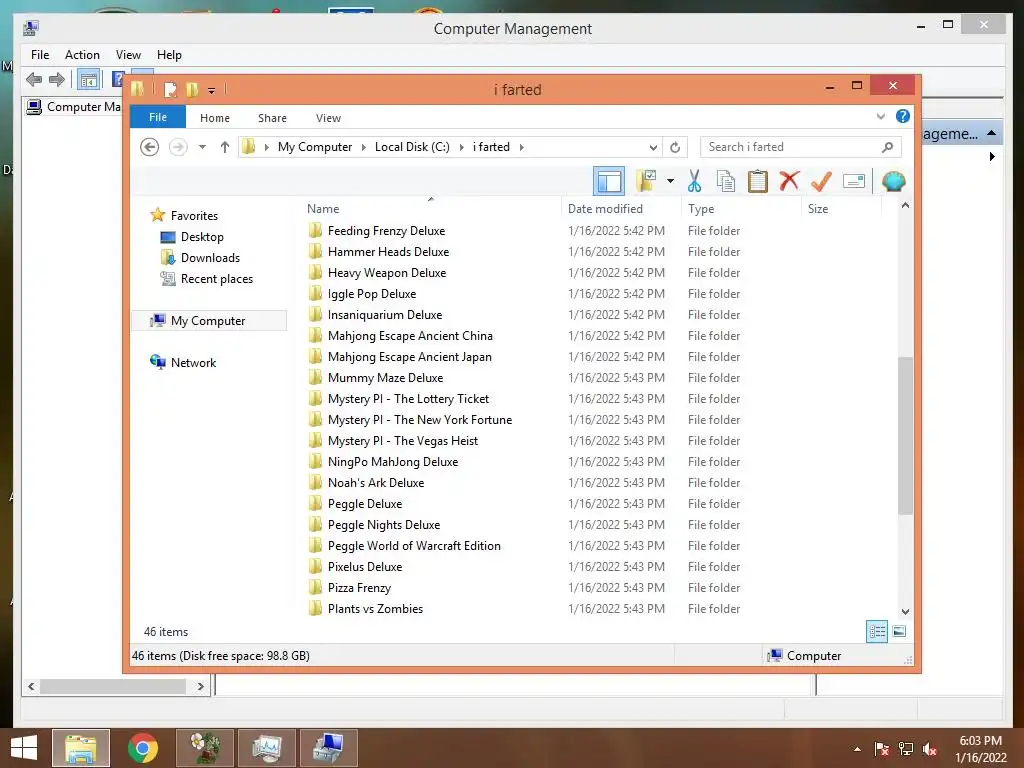1024x768 pixels.
Task: Sort by Type column header
Action: pos(741,208)
